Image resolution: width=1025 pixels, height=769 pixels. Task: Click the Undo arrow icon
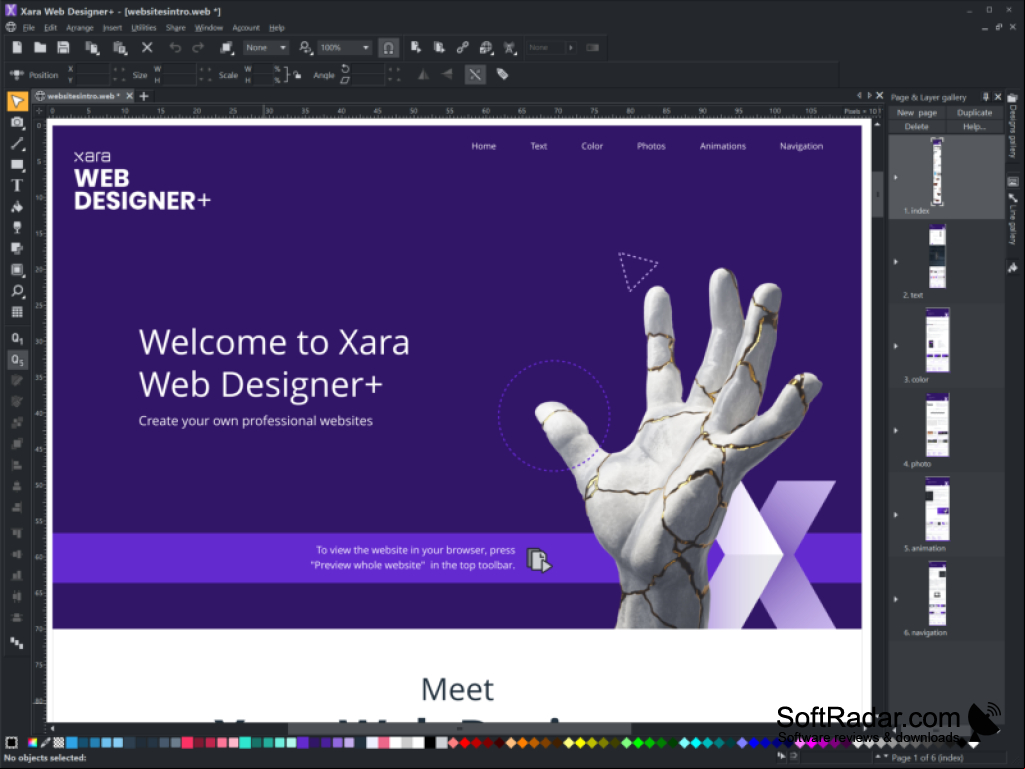pyautogui.click(x=175, y=48)
